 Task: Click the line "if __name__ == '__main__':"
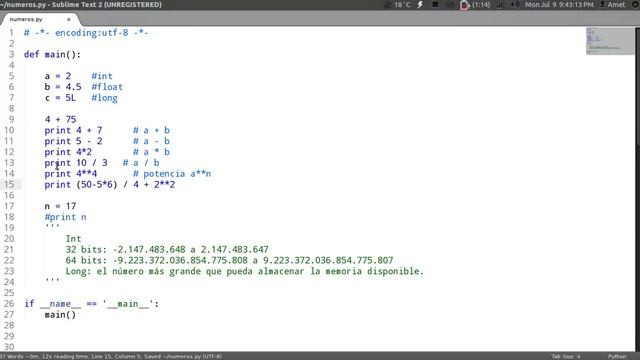(91, 304)
